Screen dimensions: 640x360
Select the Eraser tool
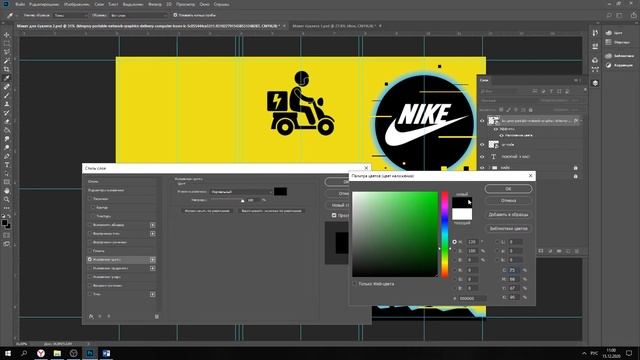click(7, 121)
